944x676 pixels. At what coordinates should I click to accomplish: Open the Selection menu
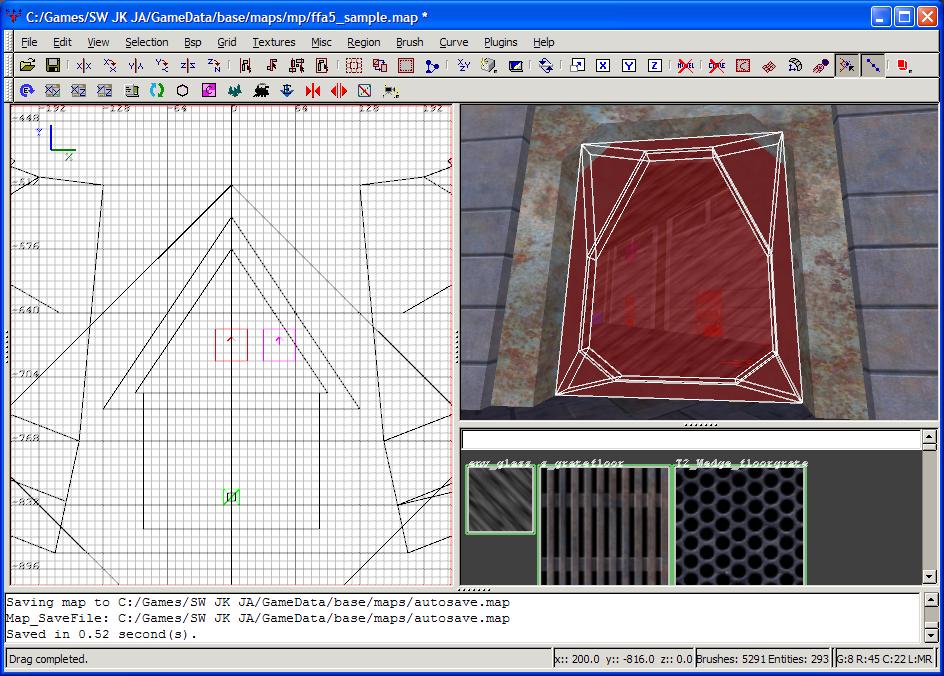146,42
